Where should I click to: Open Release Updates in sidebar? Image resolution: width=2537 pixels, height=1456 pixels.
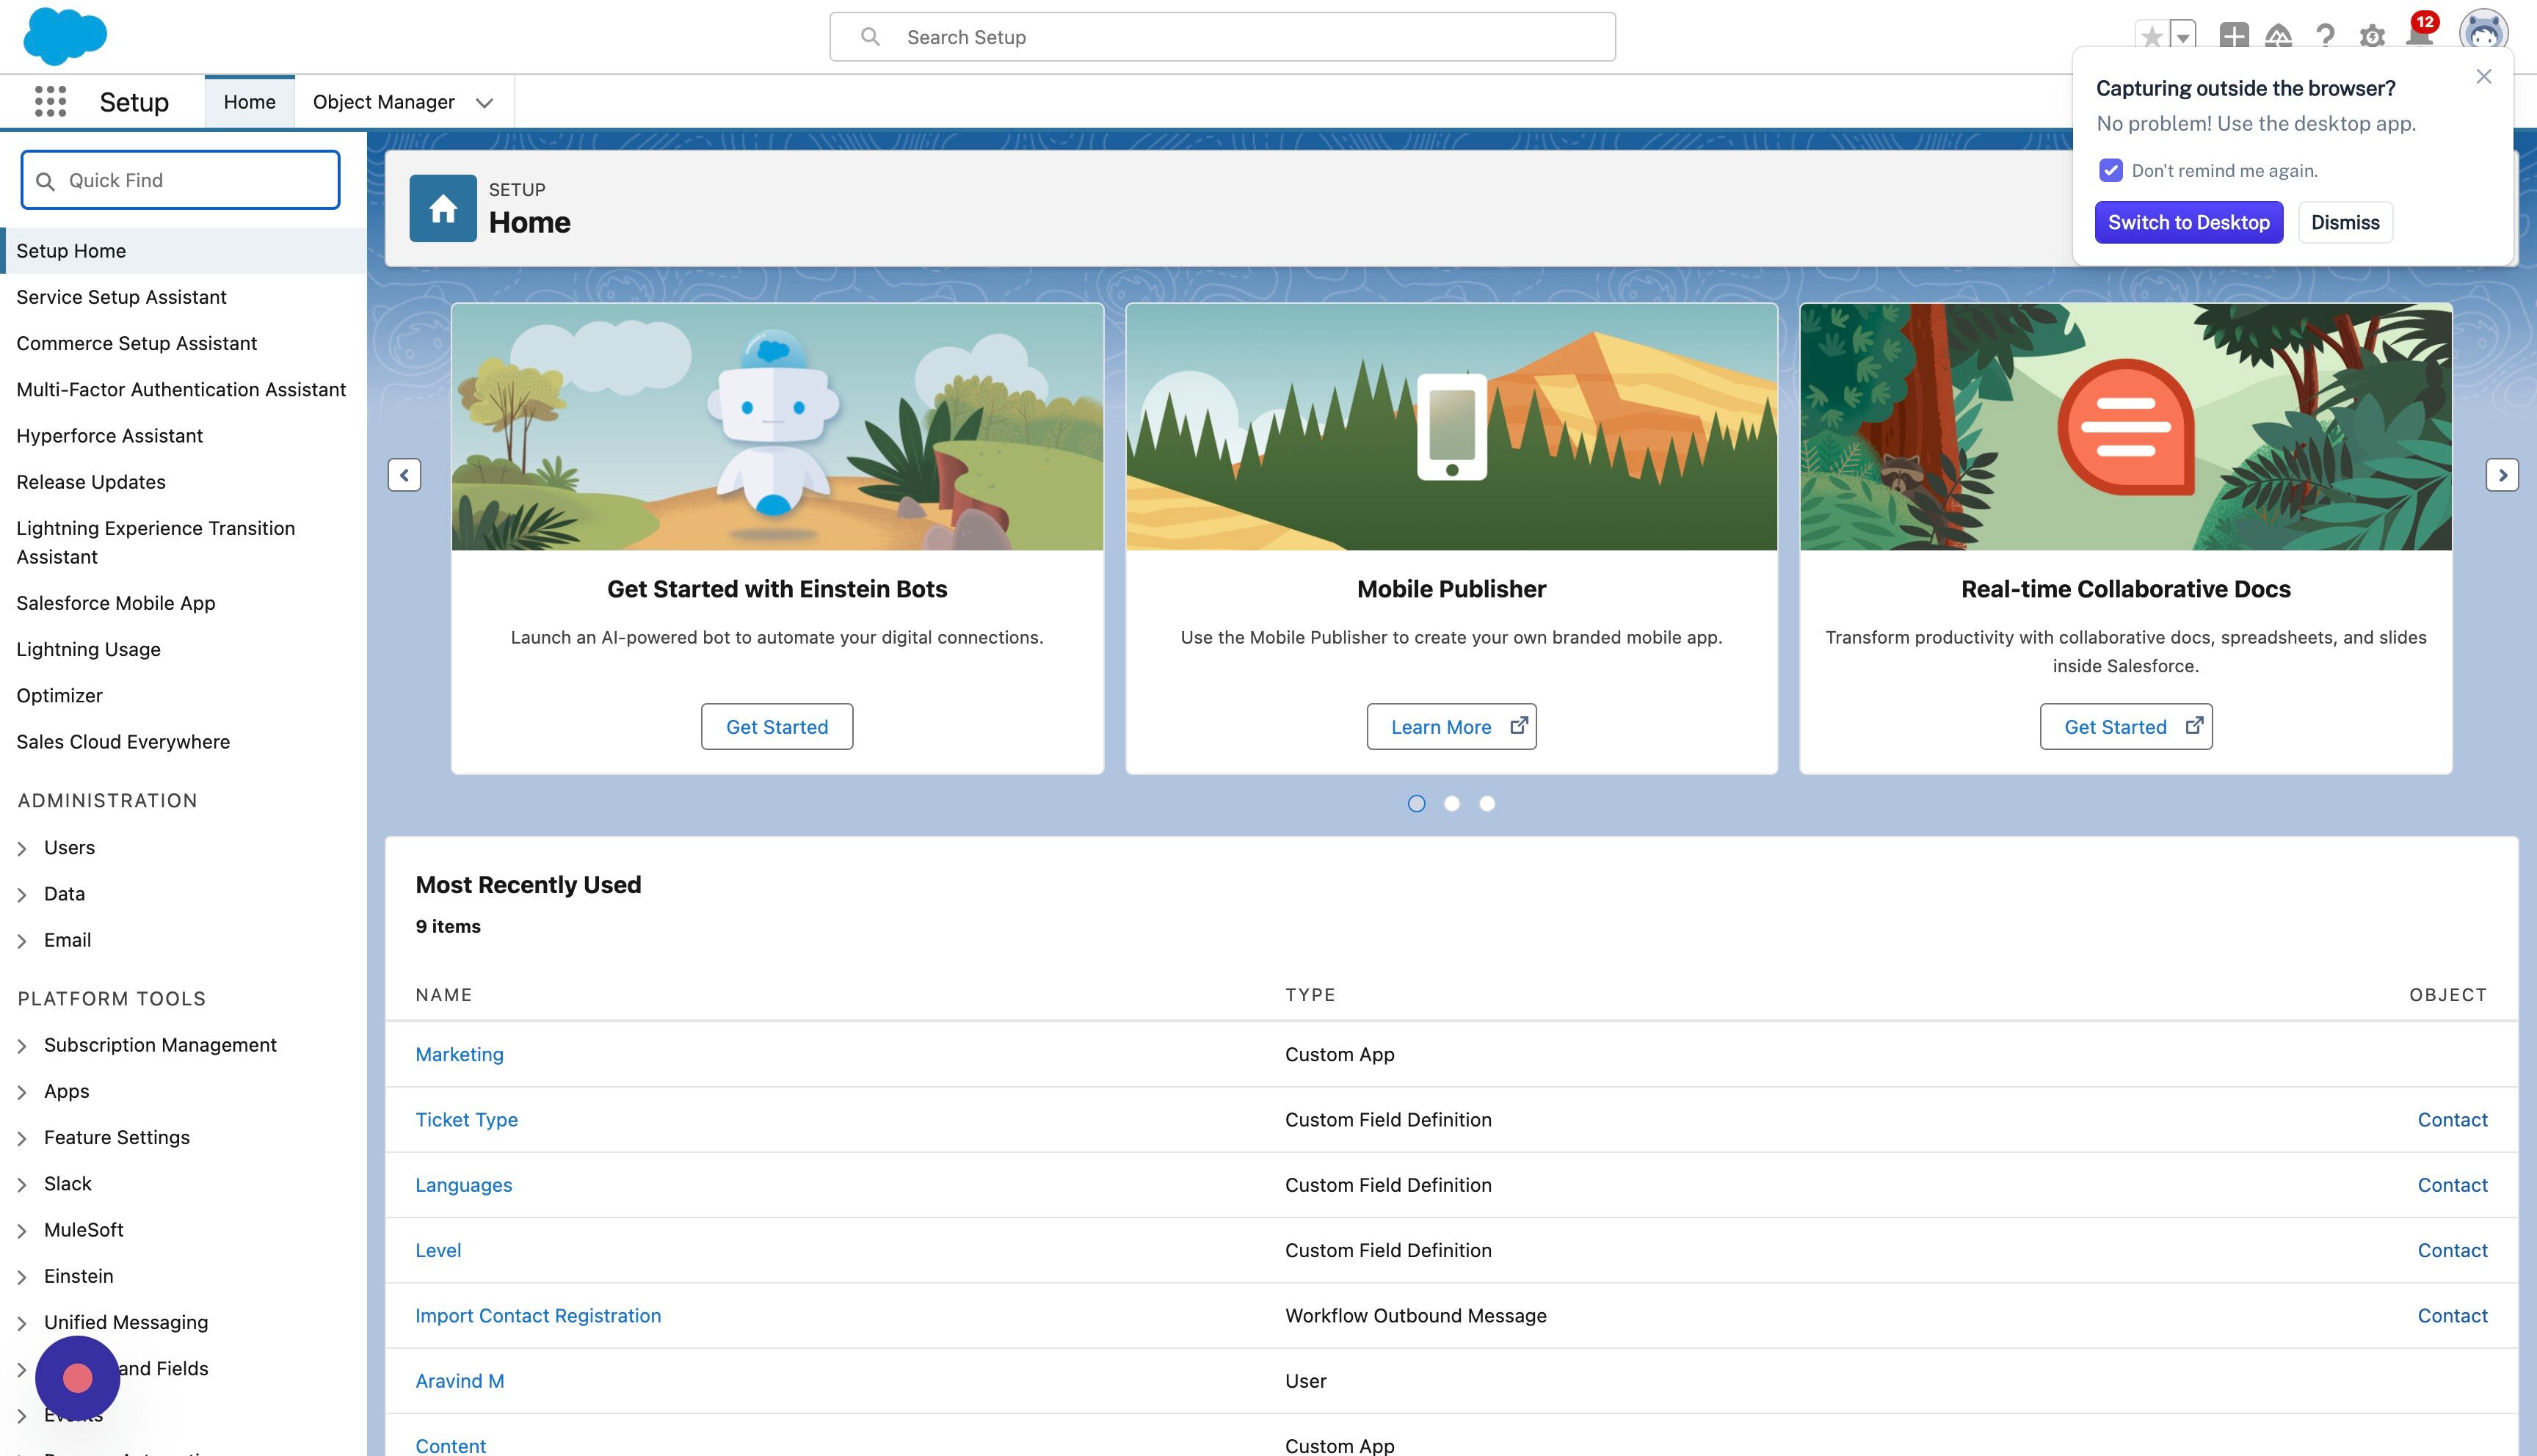click(x=91, y=482)
